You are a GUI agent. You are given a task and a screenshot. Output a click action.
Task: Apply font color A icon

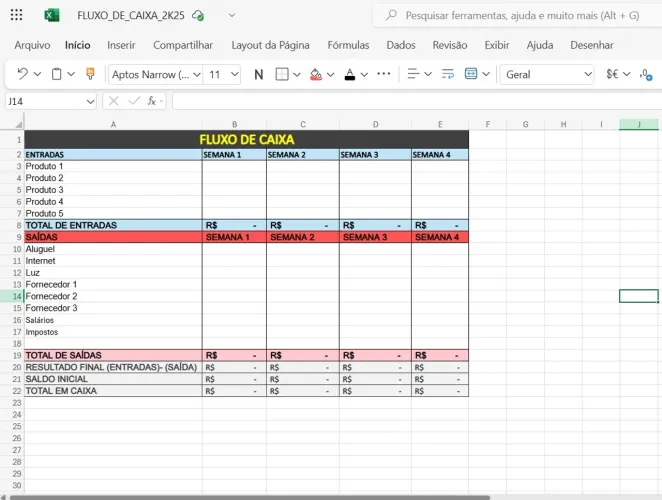tap(350, 74)
